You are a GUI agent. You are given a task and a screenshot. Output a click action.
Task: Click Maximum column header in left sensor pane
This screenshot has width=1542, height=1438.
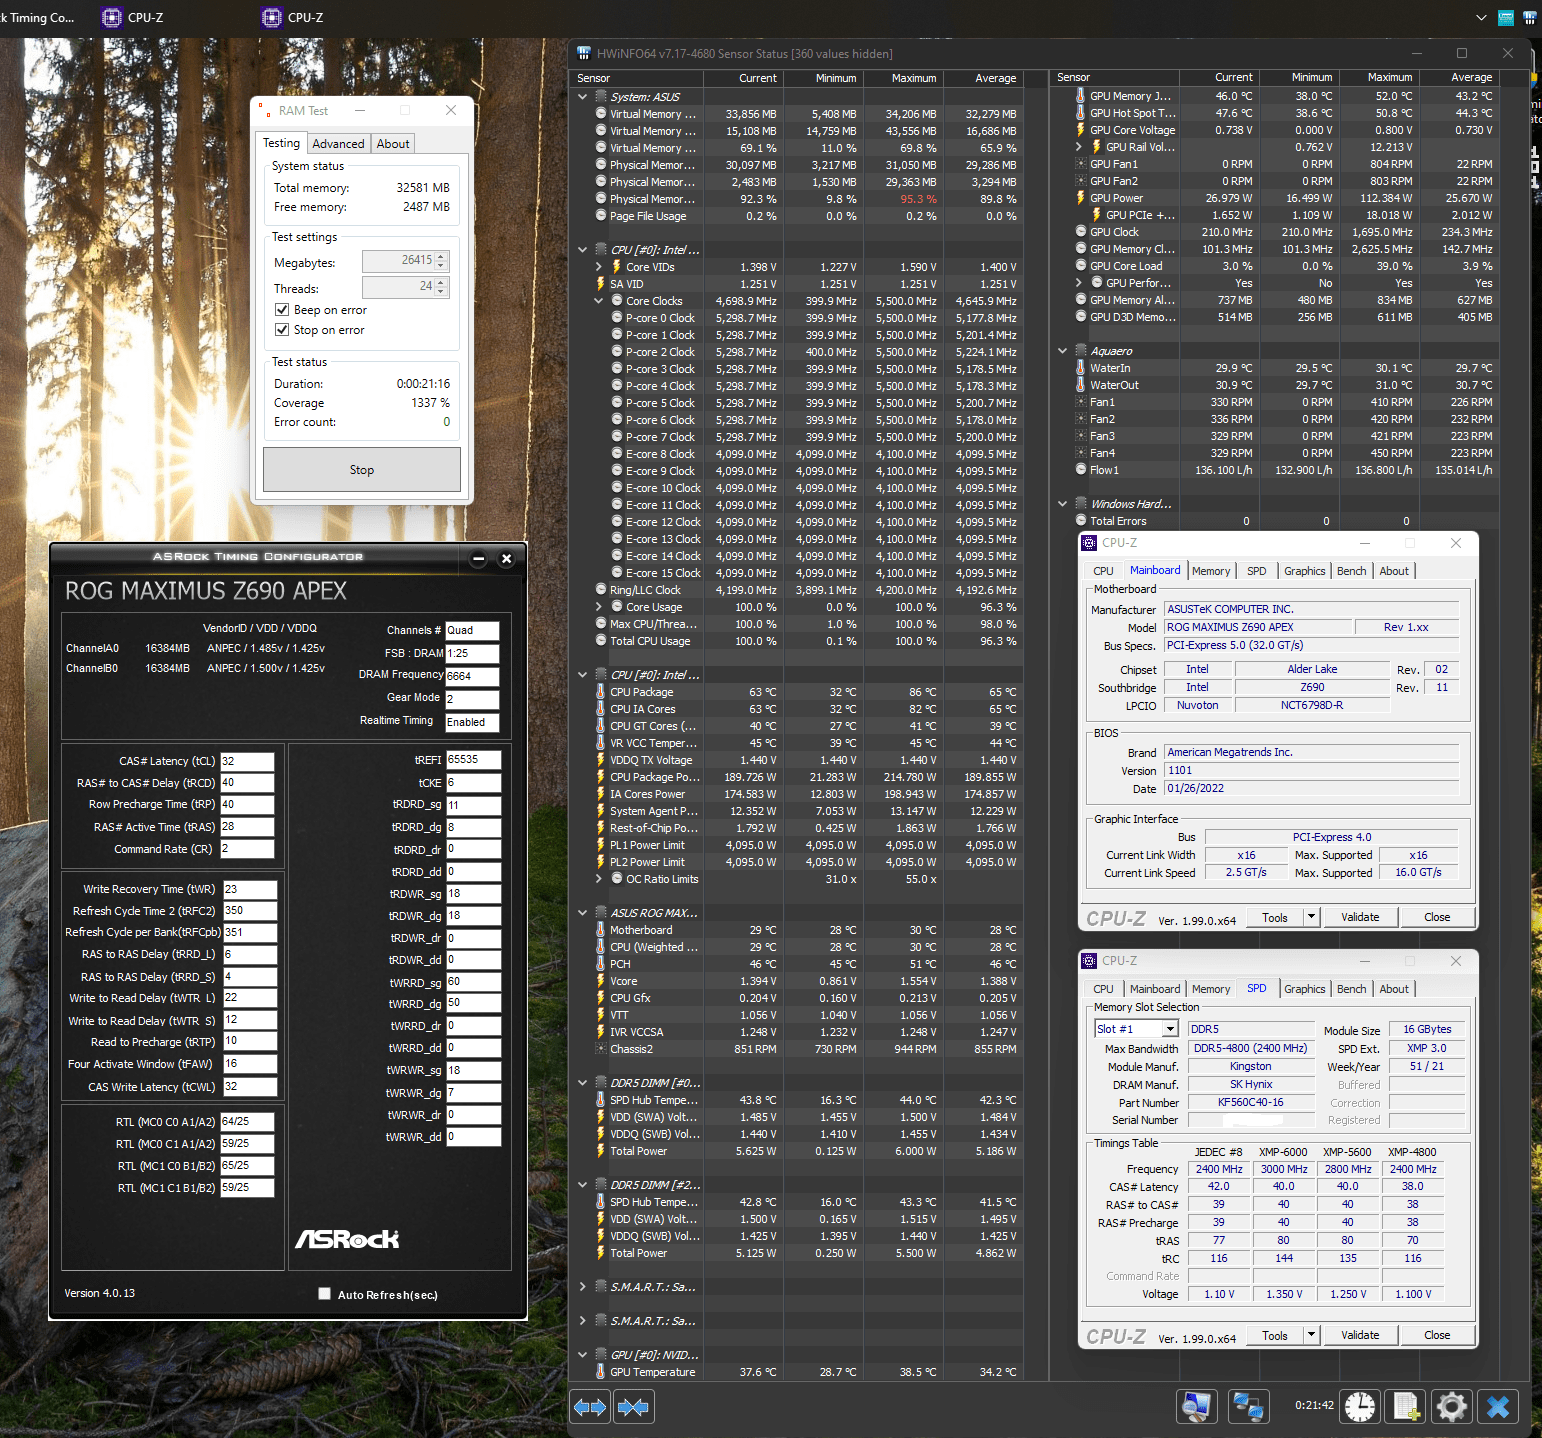904,78
